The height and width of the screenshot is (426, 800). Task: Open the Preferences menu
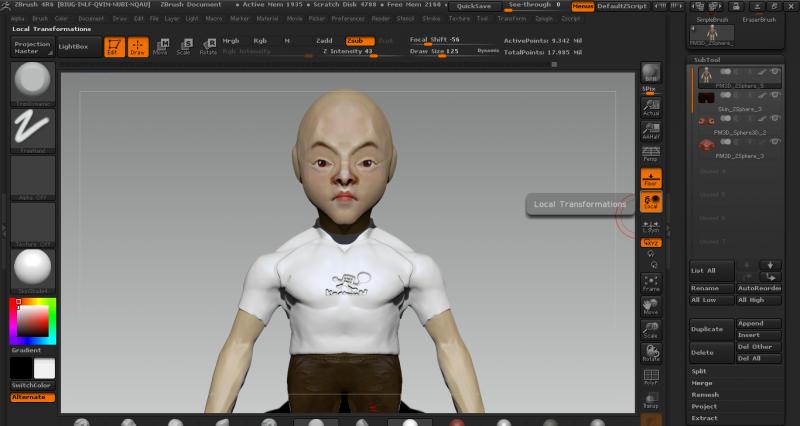tap(348, 18)
